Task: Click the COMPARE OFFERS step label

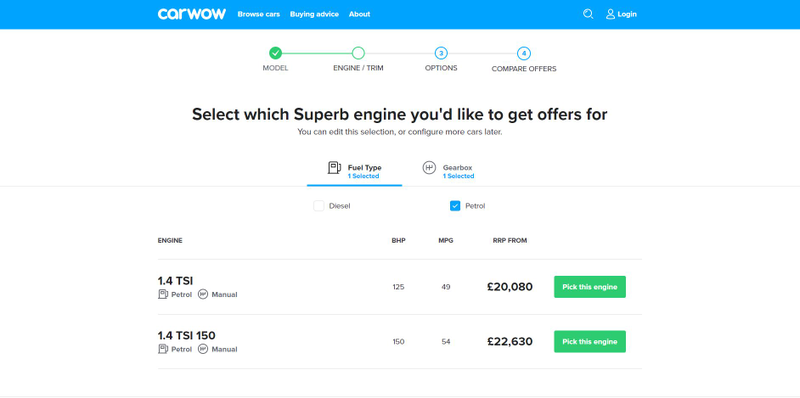Action: click(x=524, y=68)
